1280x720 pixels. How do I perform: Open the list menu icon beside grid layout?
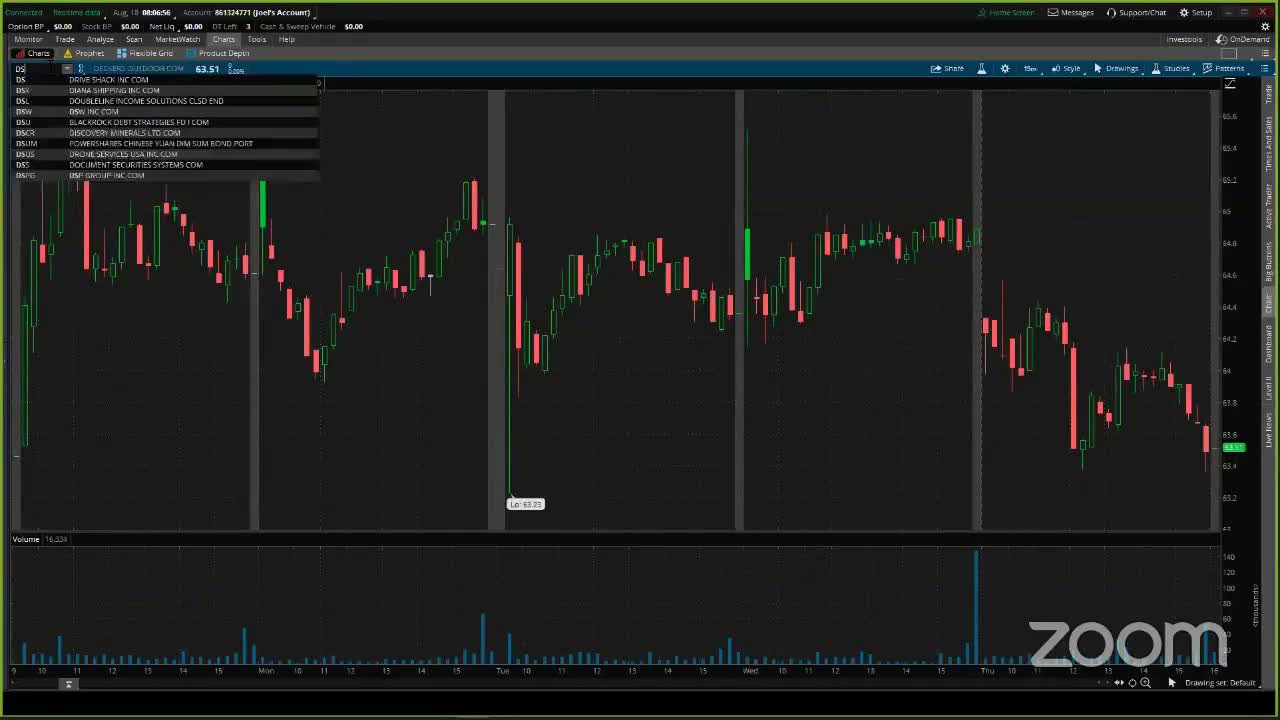[1263, 53]
